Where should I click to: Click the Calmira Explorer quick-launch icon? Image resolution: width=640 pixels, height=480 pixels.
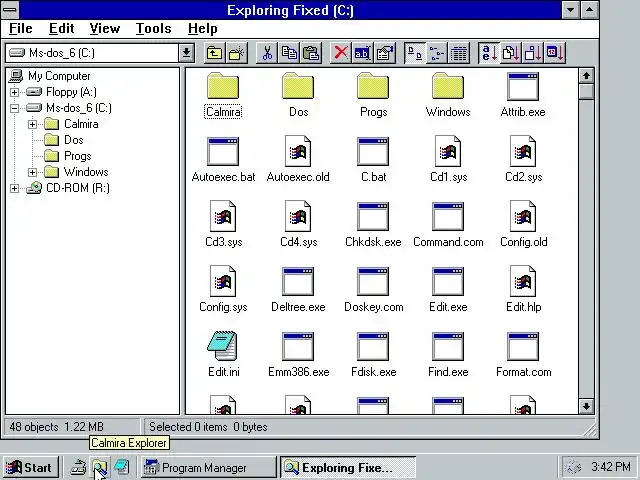coord(100,467)
